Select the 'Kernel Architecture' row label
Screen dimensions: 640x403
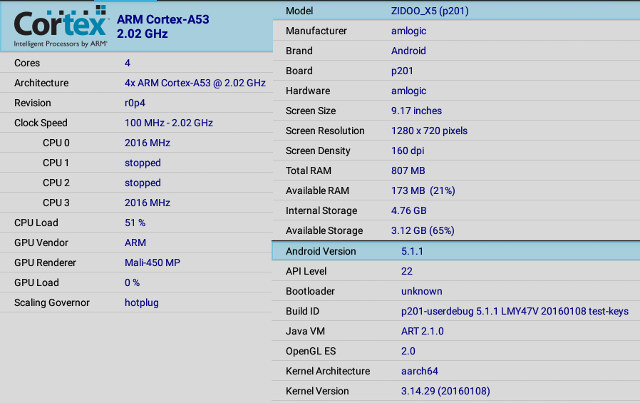click(328, 371)
